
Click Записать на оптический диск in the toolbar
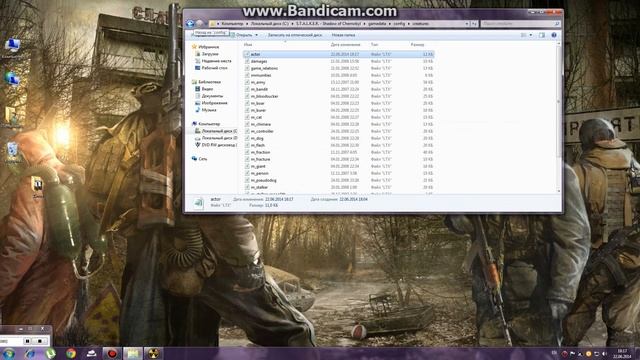(x=295, y=35)
